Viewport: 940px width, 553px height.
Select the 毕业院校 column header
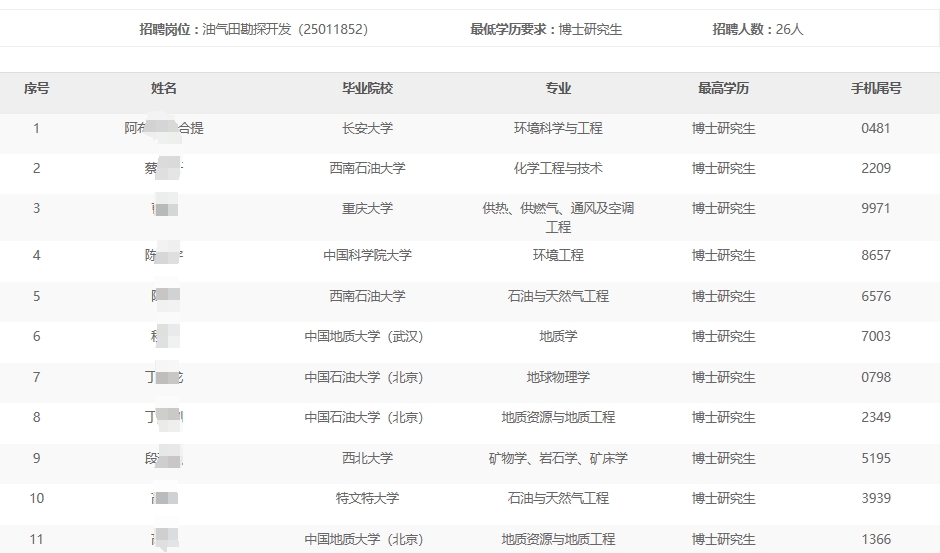coord(367,88)
